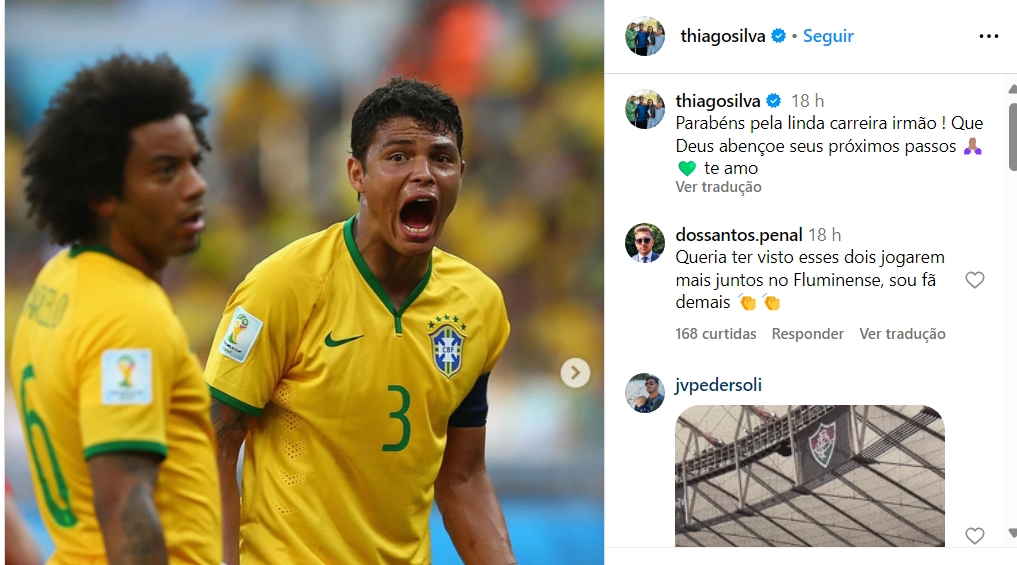
Task: Click thiagosilva avatar beside the caption
Action: (645, 109)
